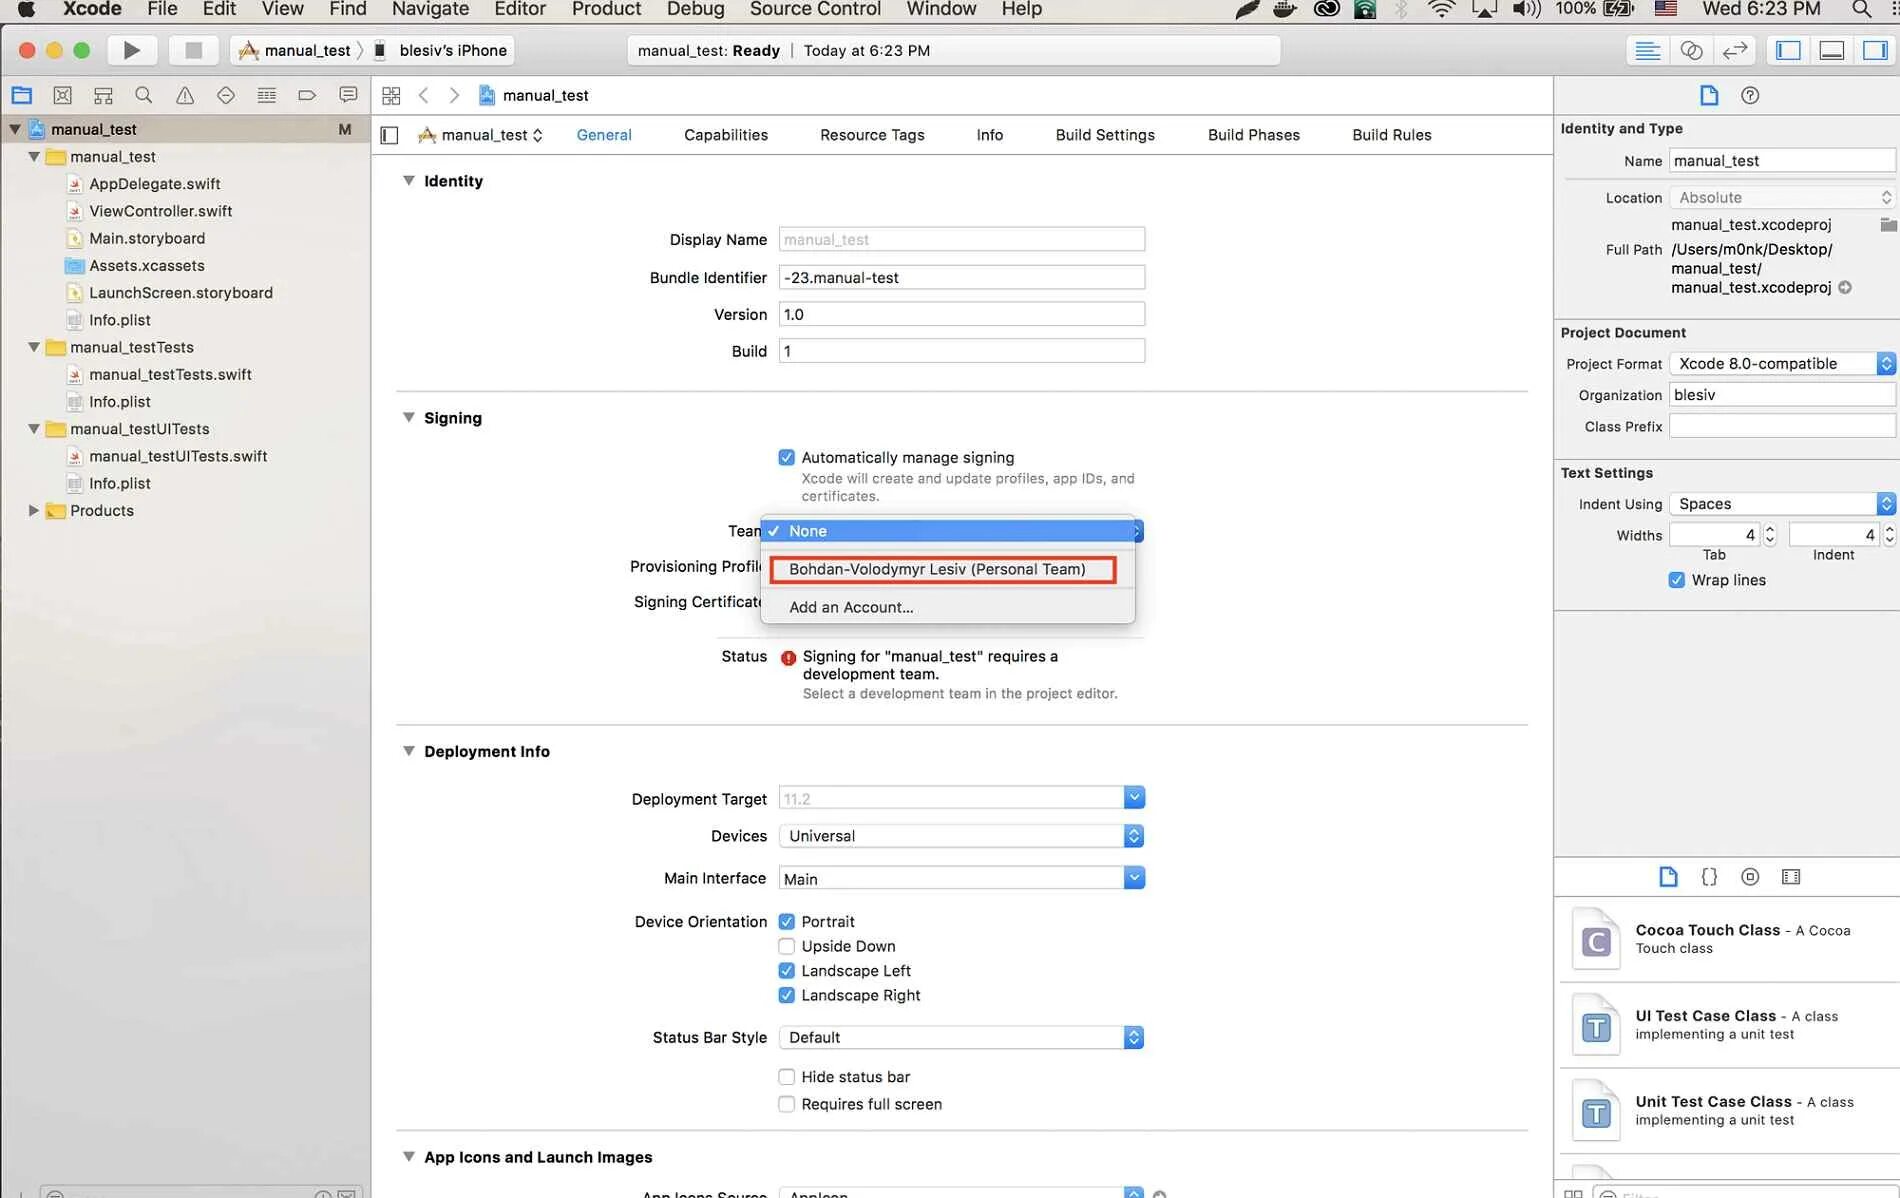Disable the Wrap lines checkbox

pos(1676,580)
